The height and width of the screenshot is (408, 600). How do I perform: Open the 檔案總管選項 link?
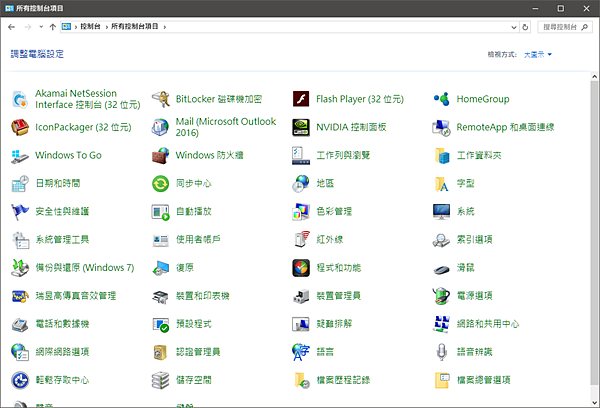coord(484,380)
